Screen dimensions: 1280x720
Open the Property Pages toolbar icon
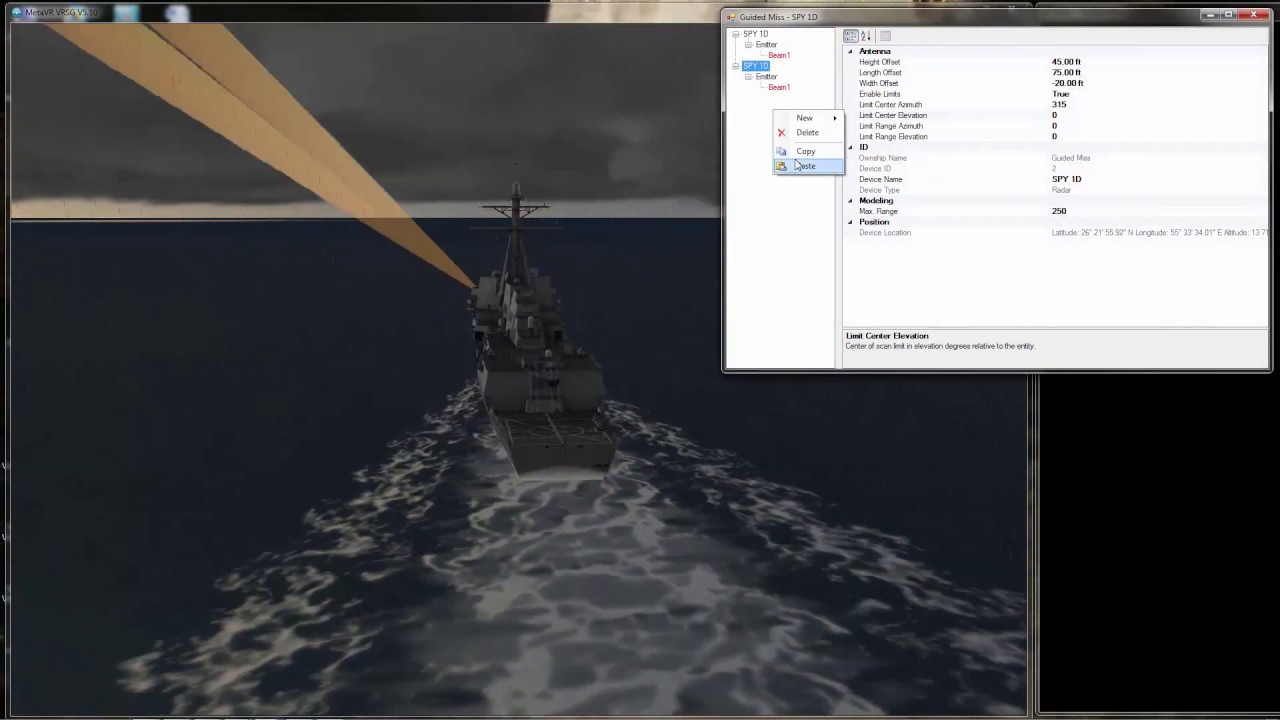[885, 36]
